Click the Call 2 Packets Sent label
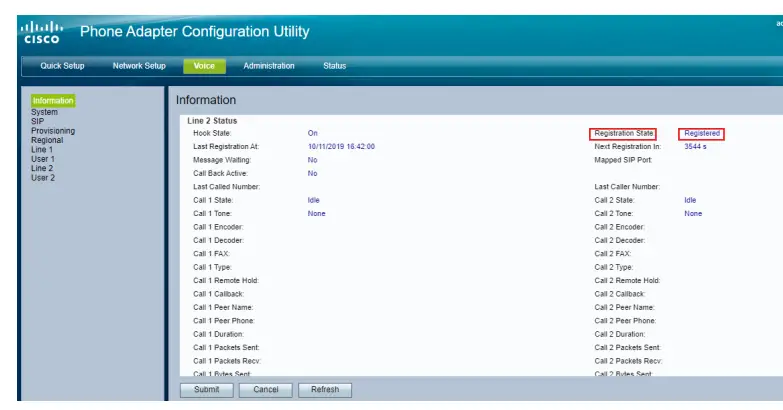The height and width of the screenshot is (410, 783). click(x=628, y=348)
